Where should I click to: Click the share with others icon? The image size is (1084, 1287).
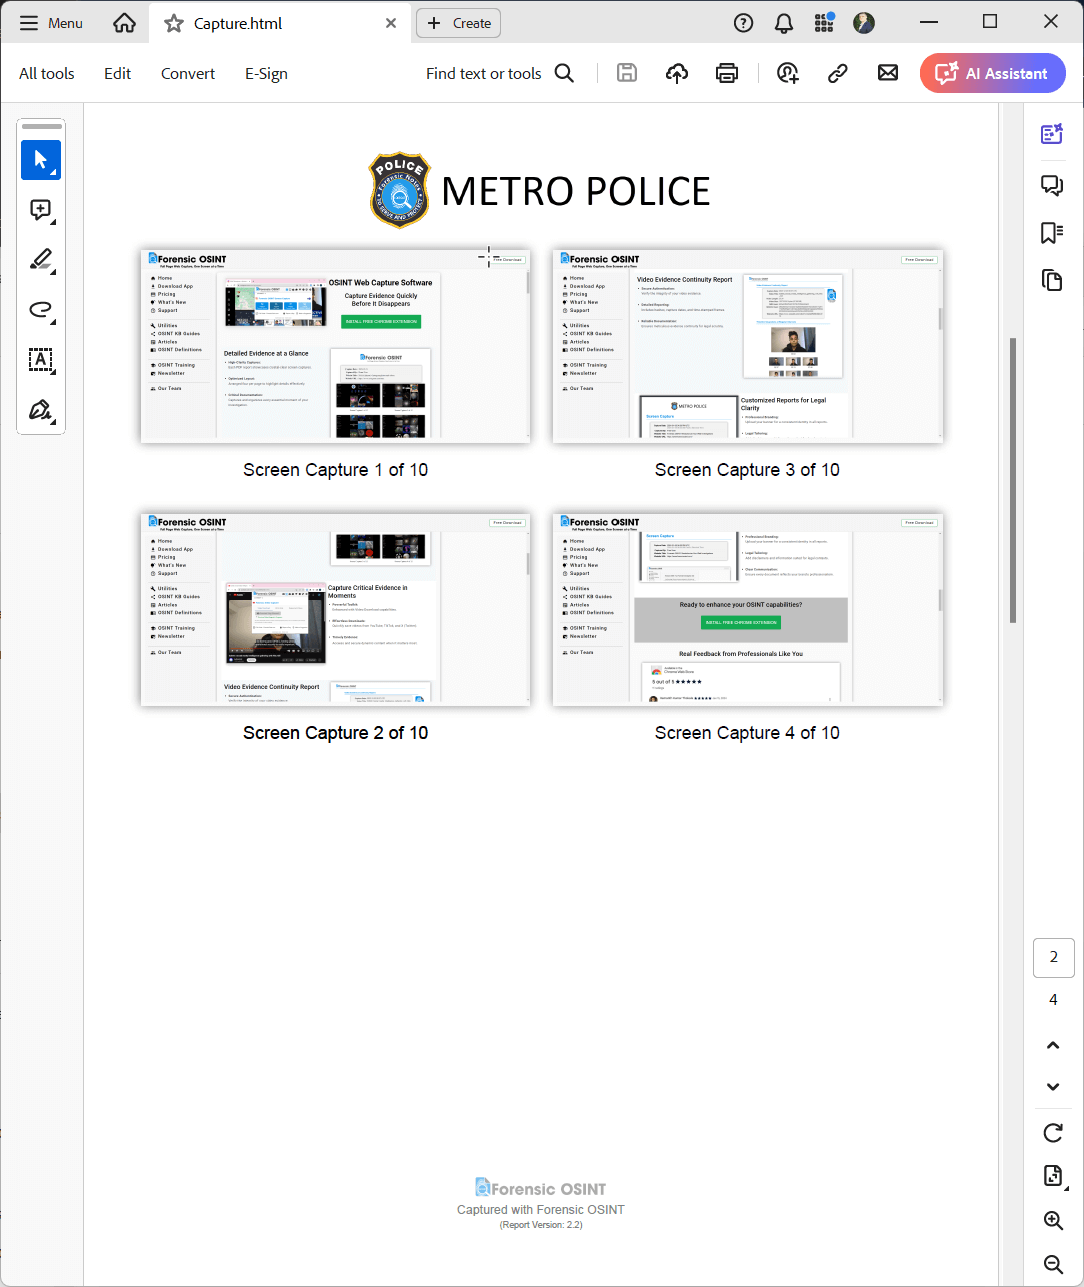tap(788, 73)
